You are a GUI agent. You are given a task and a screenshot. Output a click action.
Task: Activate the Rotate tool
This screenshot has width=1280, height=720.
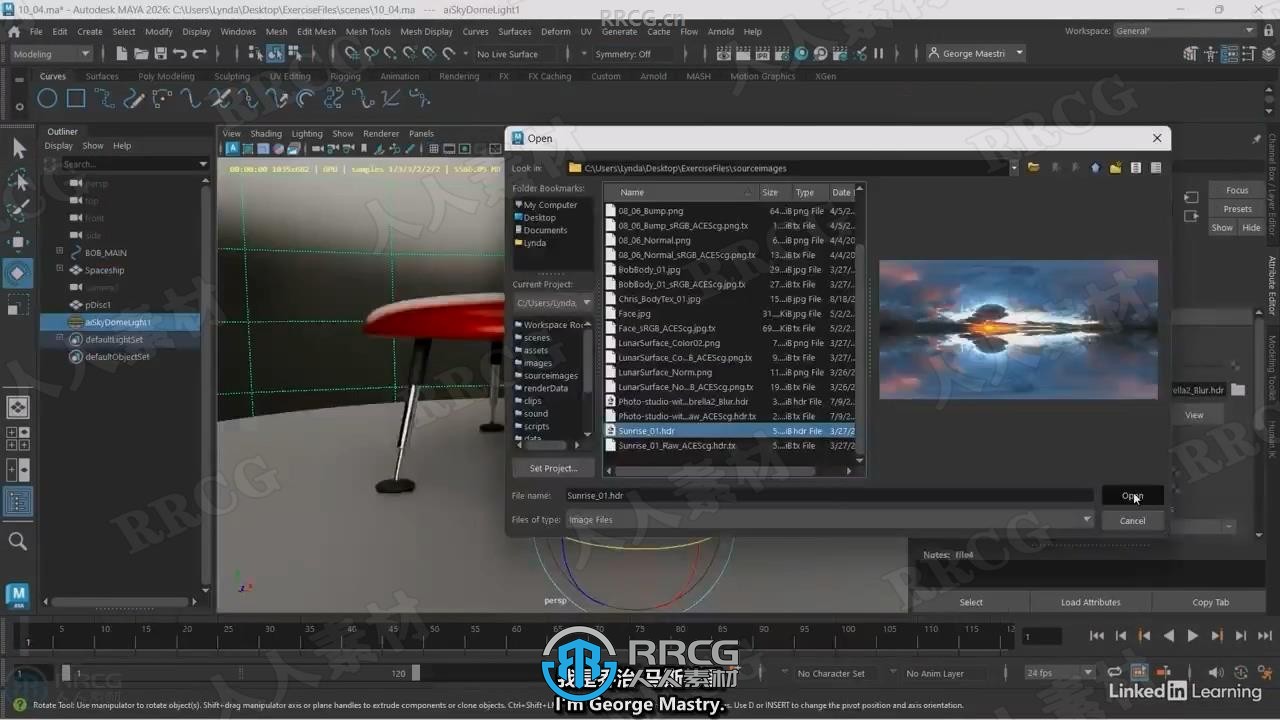tap(18, 273)
